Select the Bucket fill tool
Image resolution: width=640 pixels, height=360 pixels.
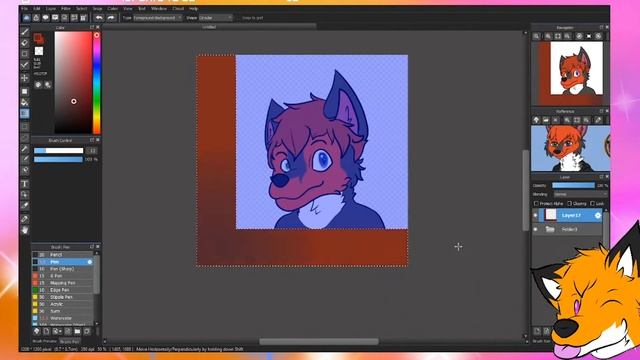(25, 102)
